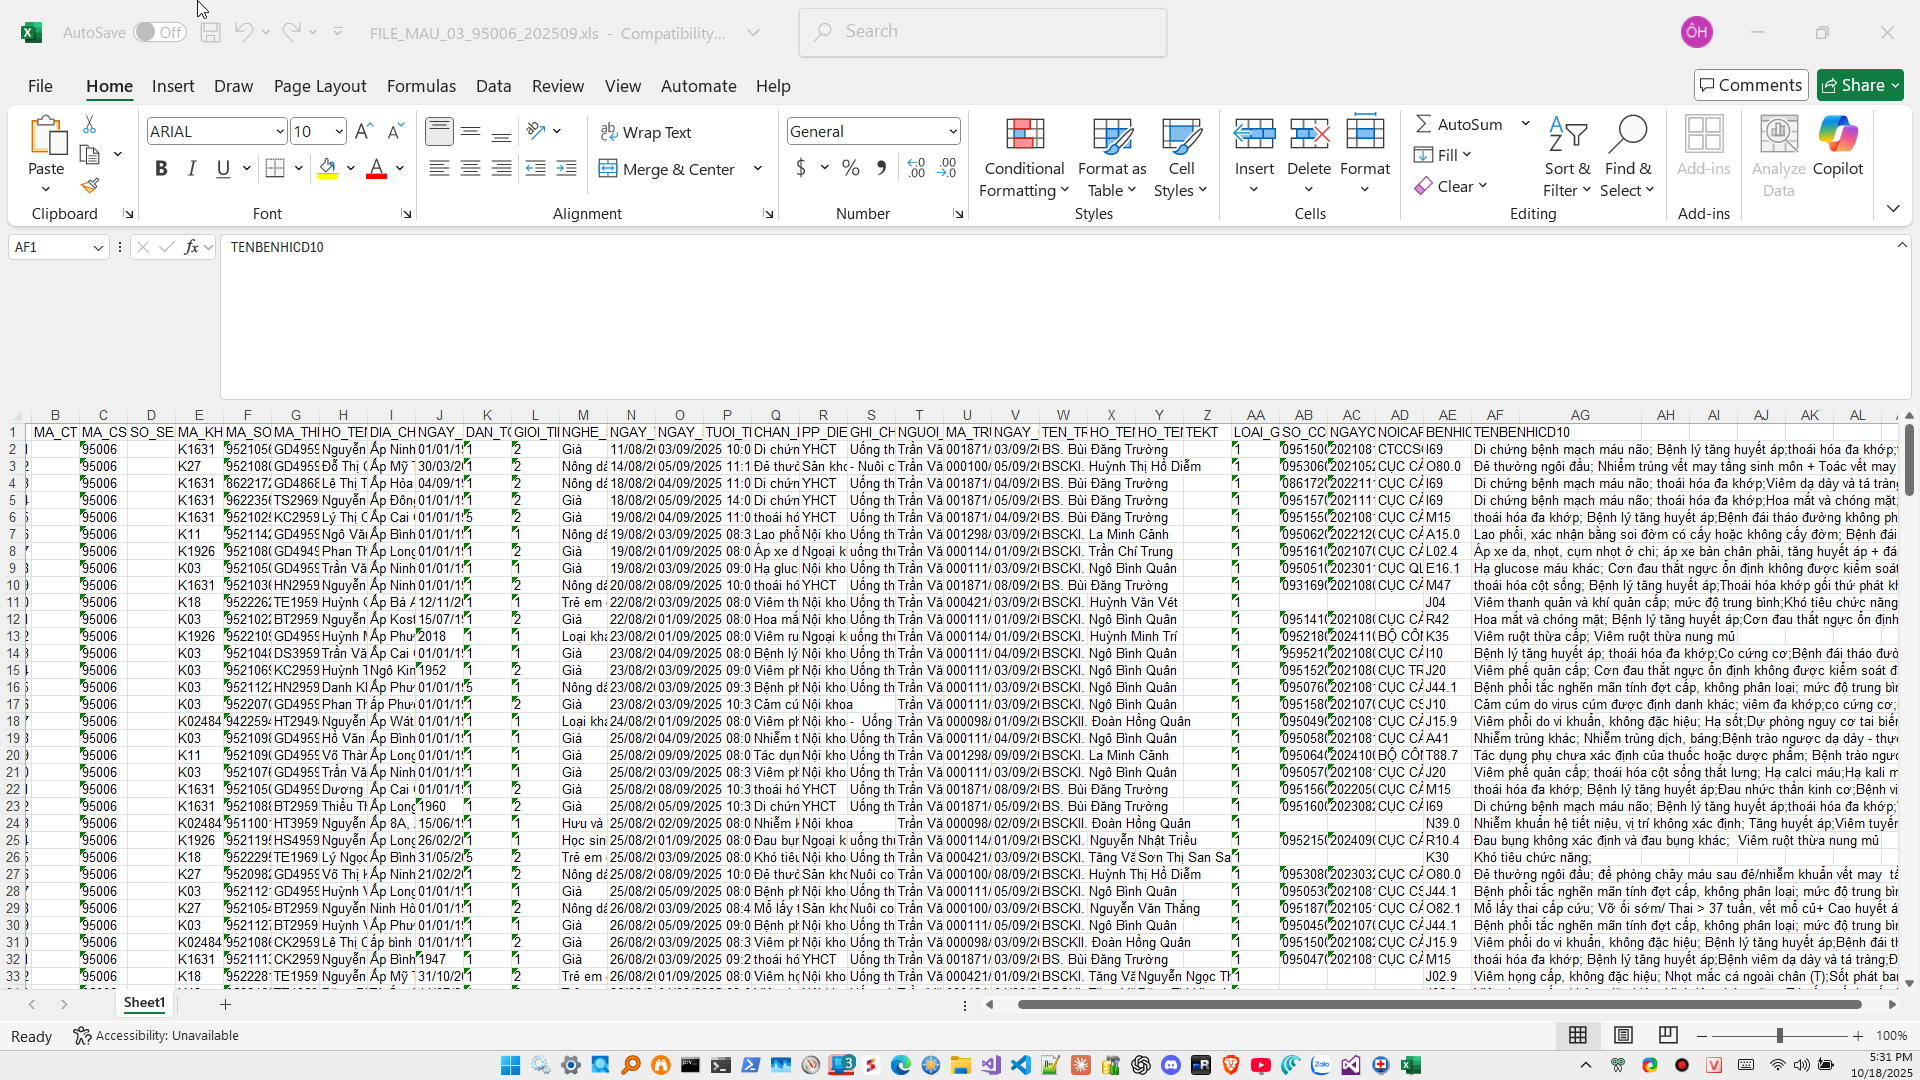This screenshot has height=1080, width=1920.
Task: Click the green Share button
Action: 1859,85
